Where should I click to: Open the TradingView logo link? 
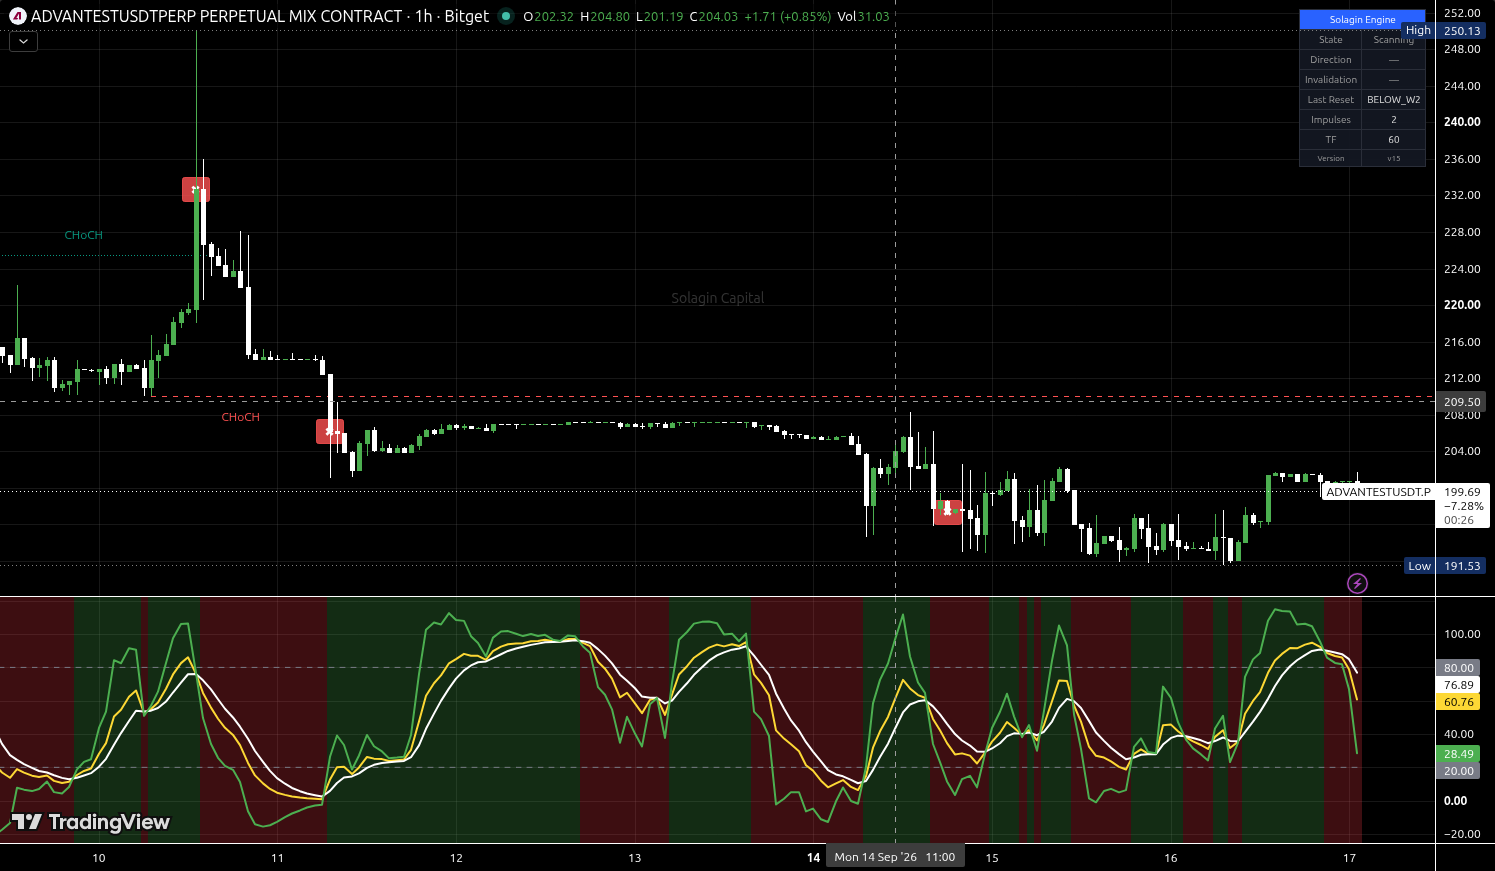coord(91,822)
